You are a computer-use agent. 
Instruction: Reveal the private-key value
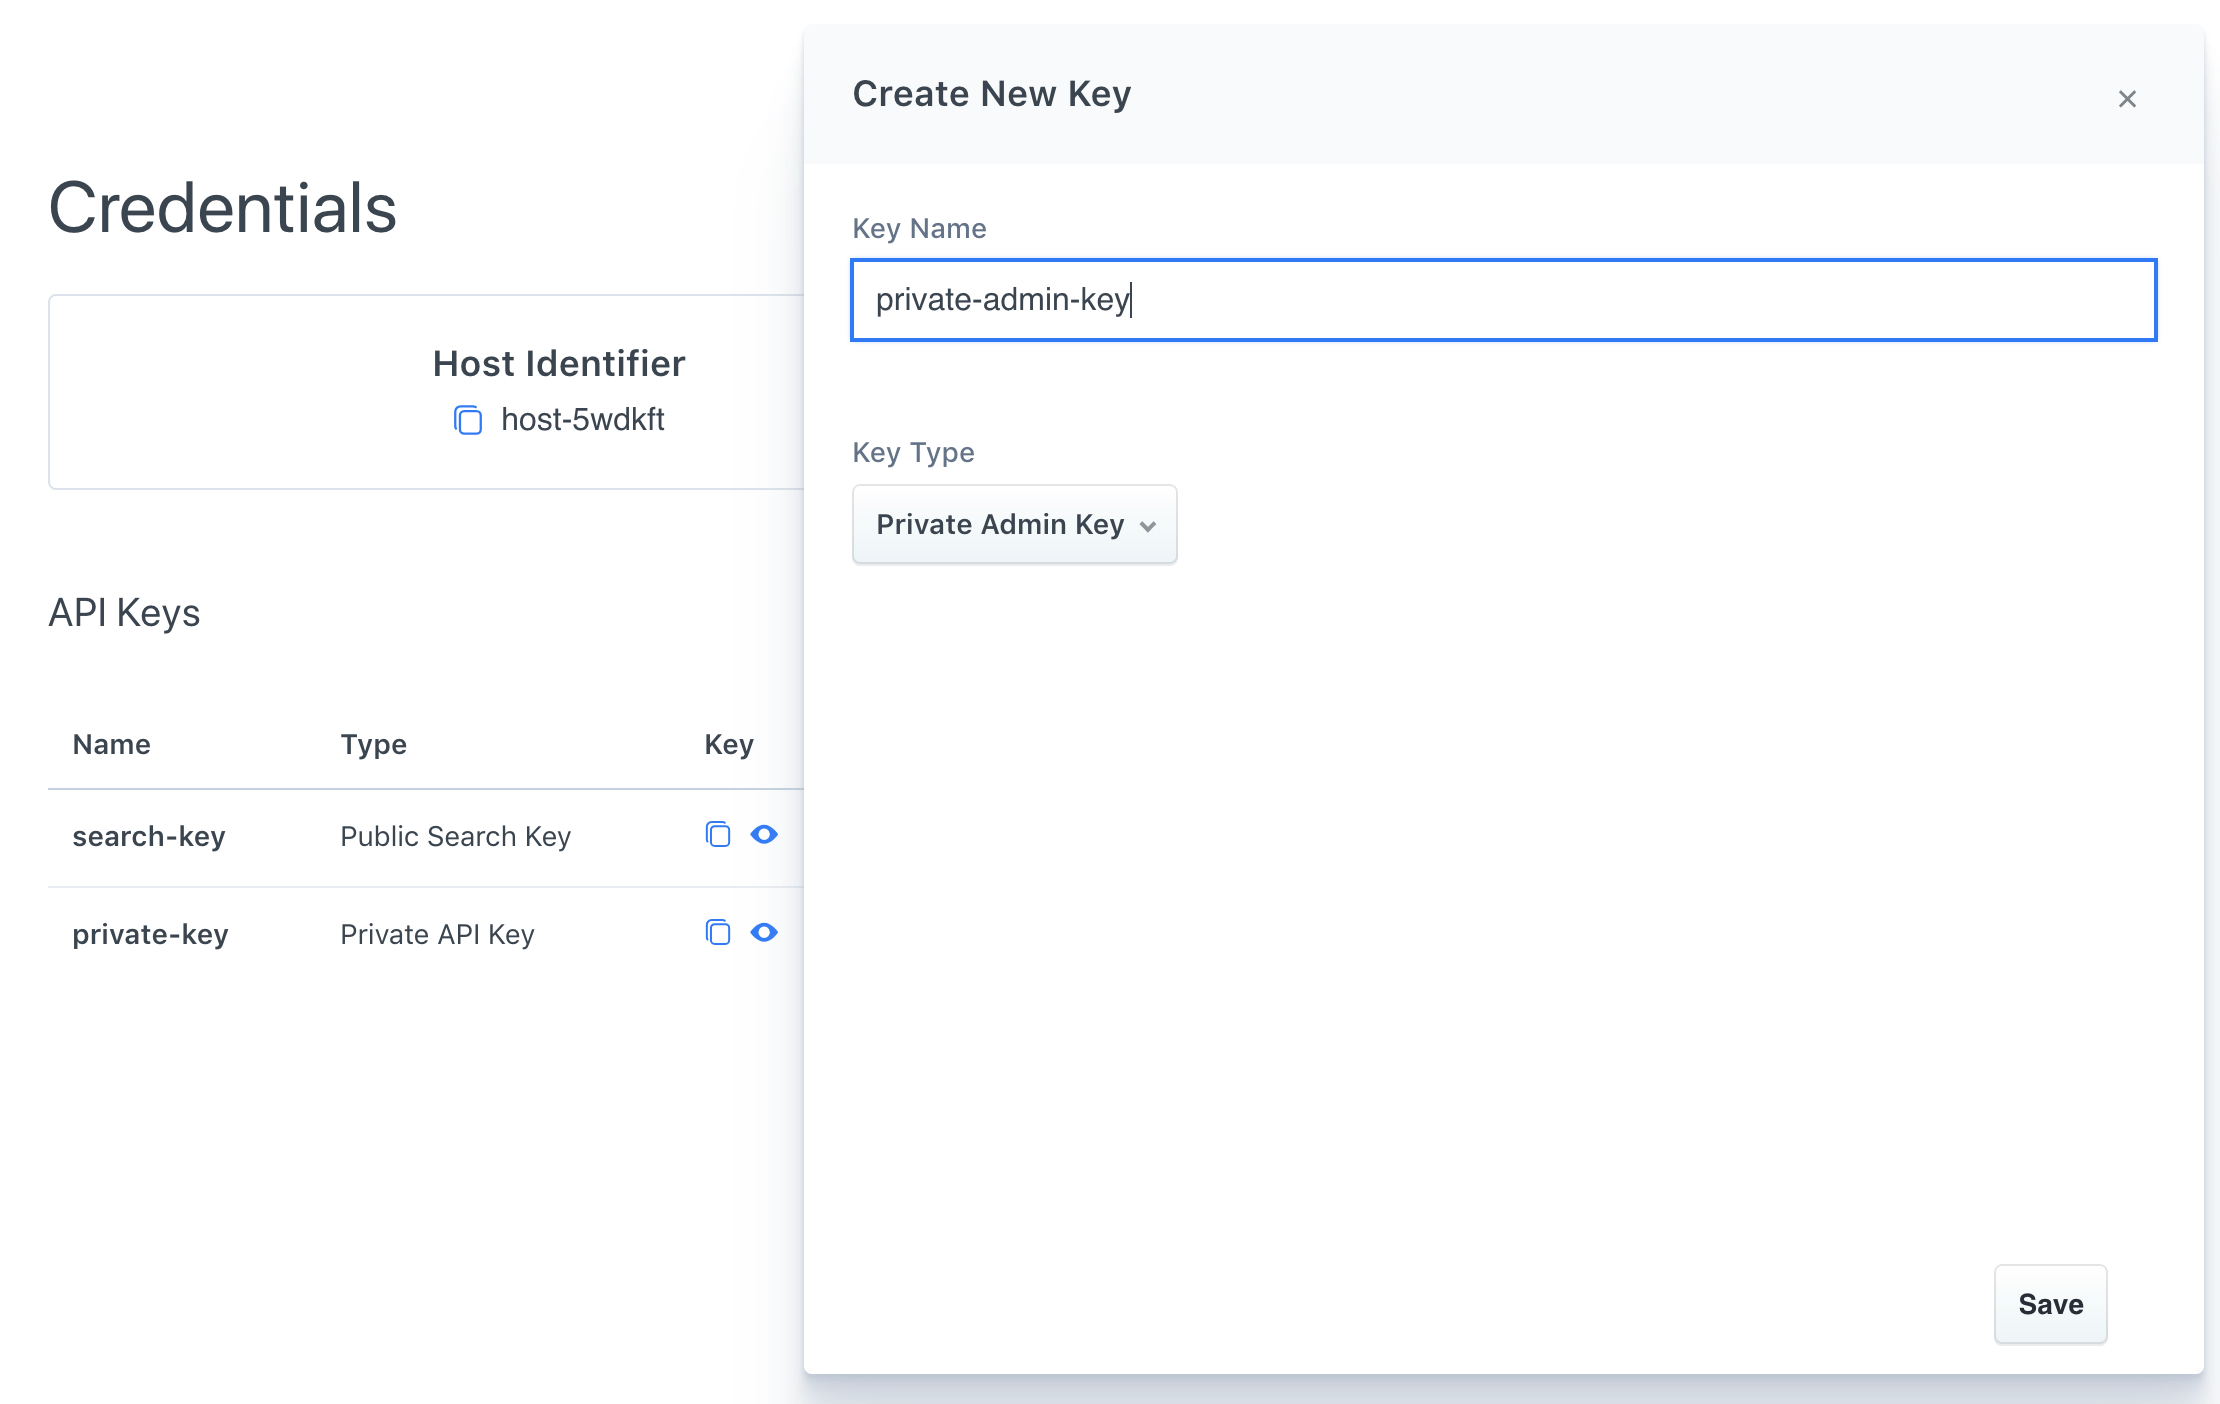click(x=764, y=932)
